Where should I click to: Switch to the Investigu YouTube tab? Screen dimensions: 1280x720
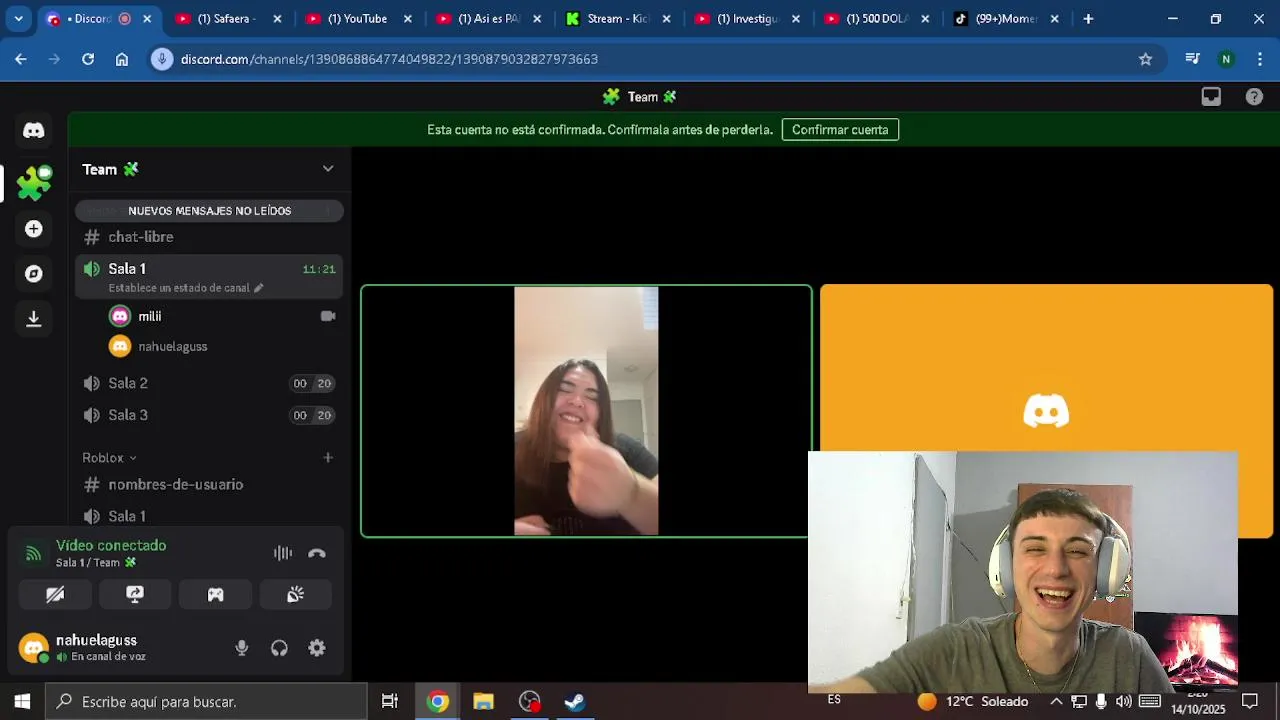748,19
